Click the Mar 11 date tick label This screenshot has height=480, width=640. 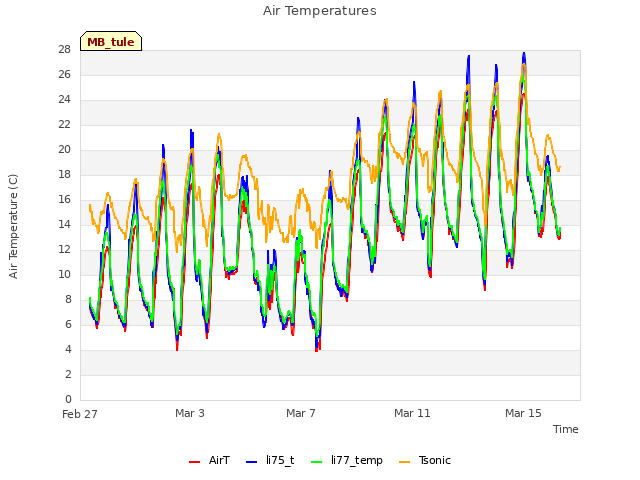(x=412, y=413)
